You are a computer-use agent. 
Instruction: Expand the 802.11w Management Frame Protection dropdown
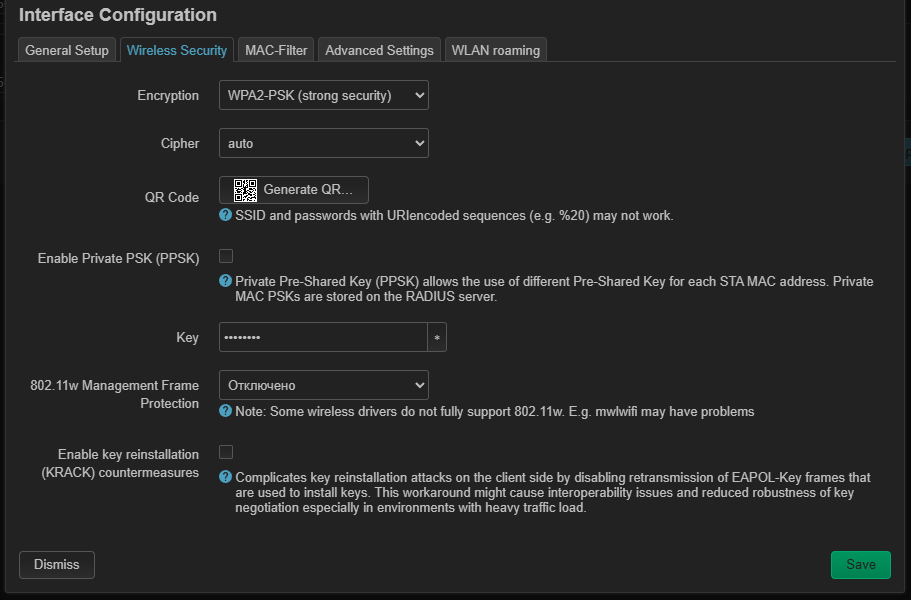click(x=324, y=385)
